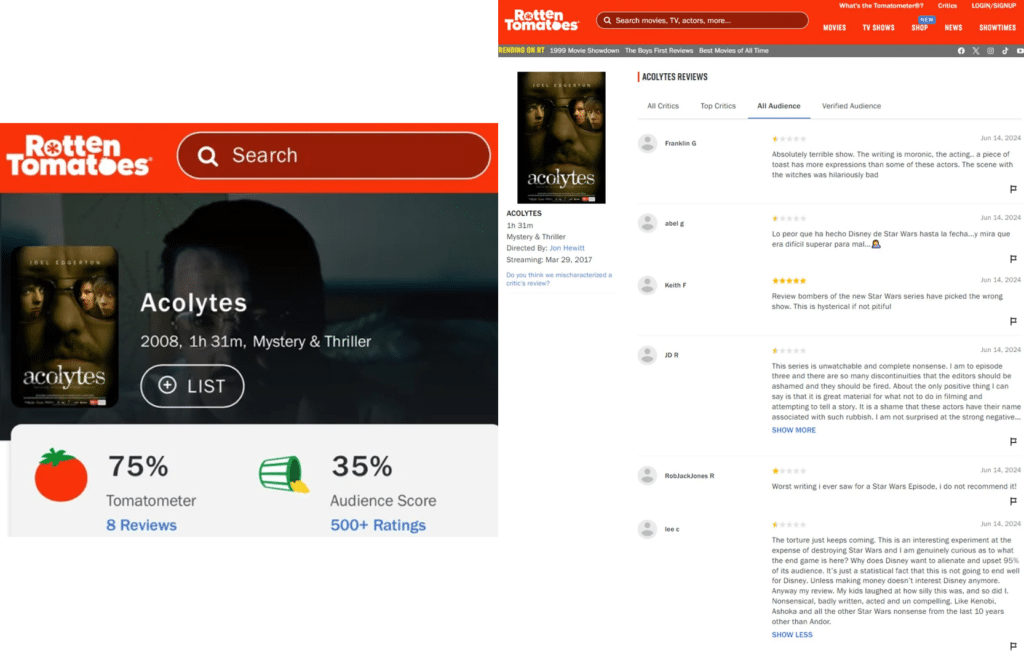Open the MOVIES menu
The width and height of the screenshot is (1024, 660).
point(835,27)
